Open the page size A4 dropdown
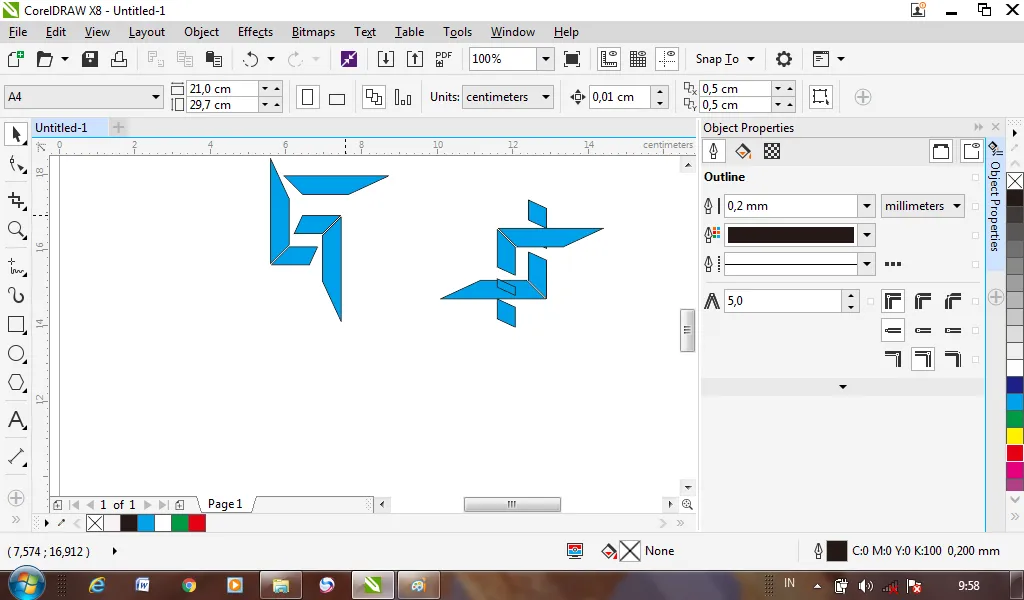Viewport: 1024px width, 600px height. [x=155, y=97]
